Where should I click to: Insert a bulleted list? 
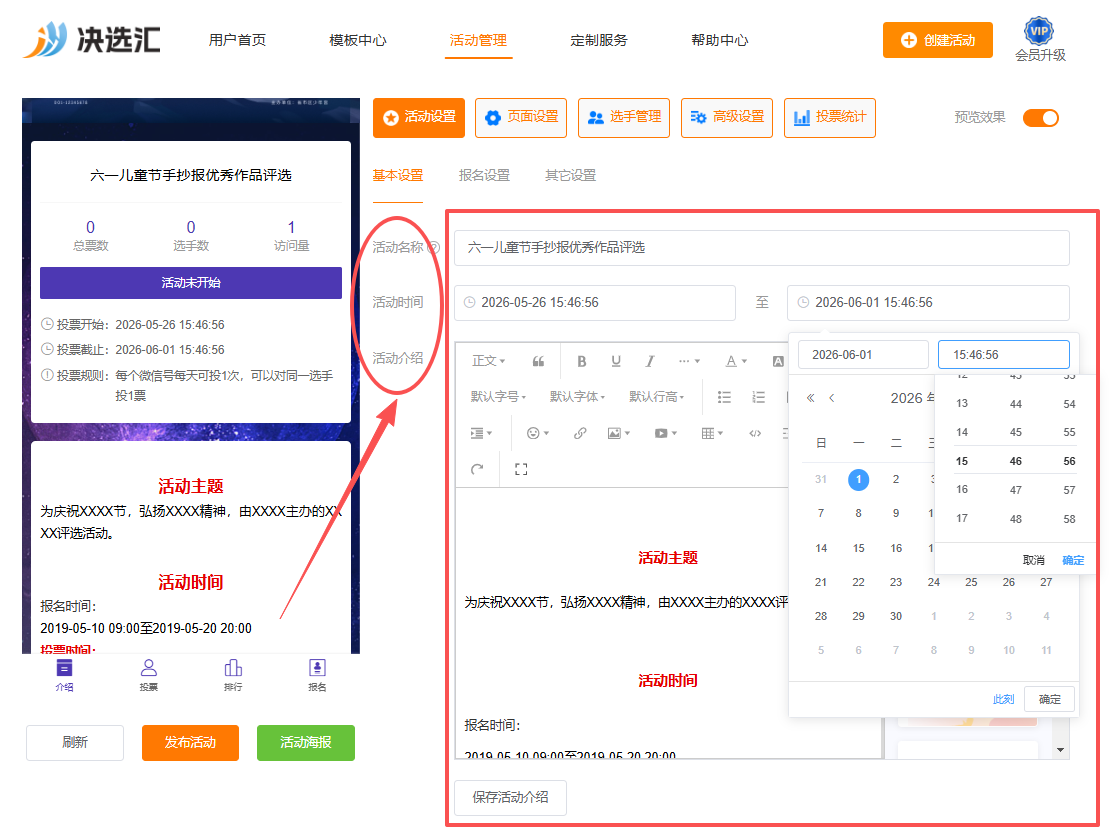pos(724,397)
